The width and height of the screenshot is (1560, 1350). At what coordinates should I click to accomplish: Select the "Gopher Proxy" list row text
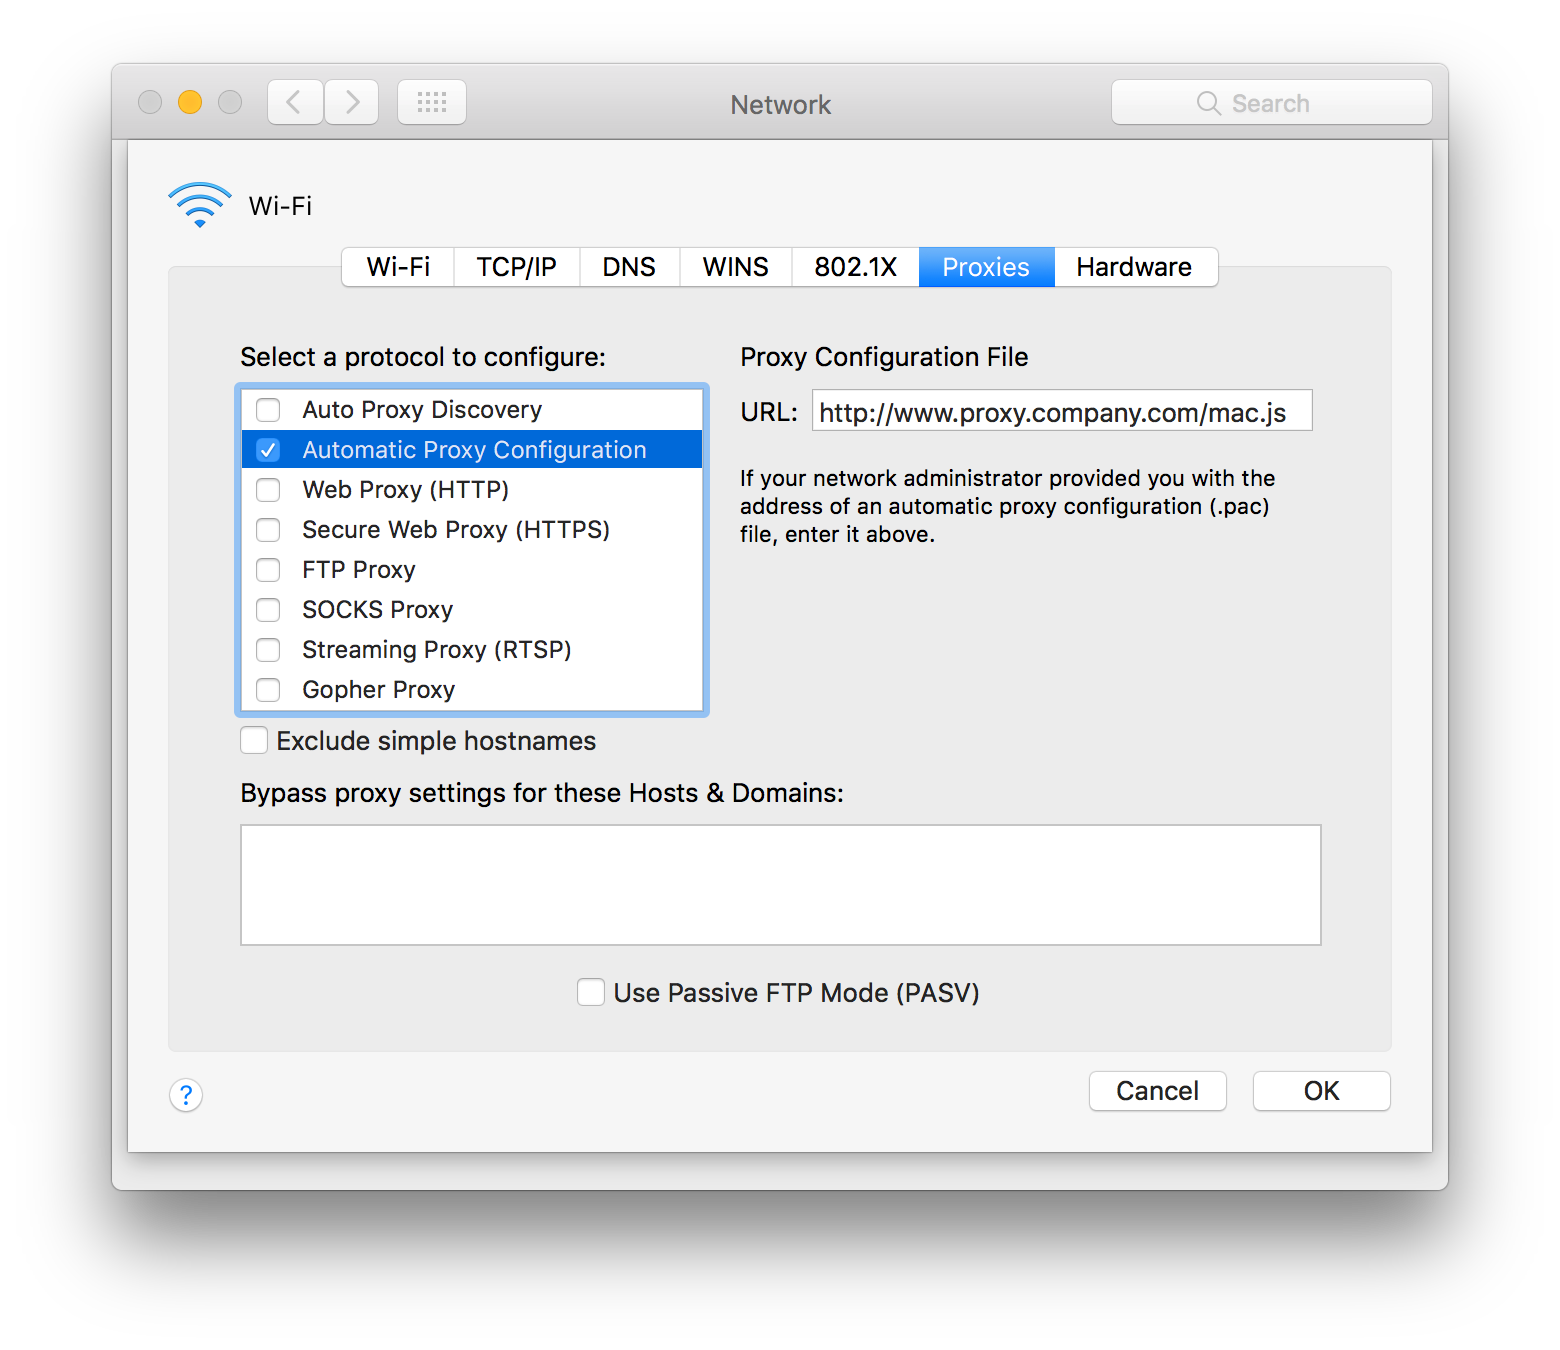379,690
